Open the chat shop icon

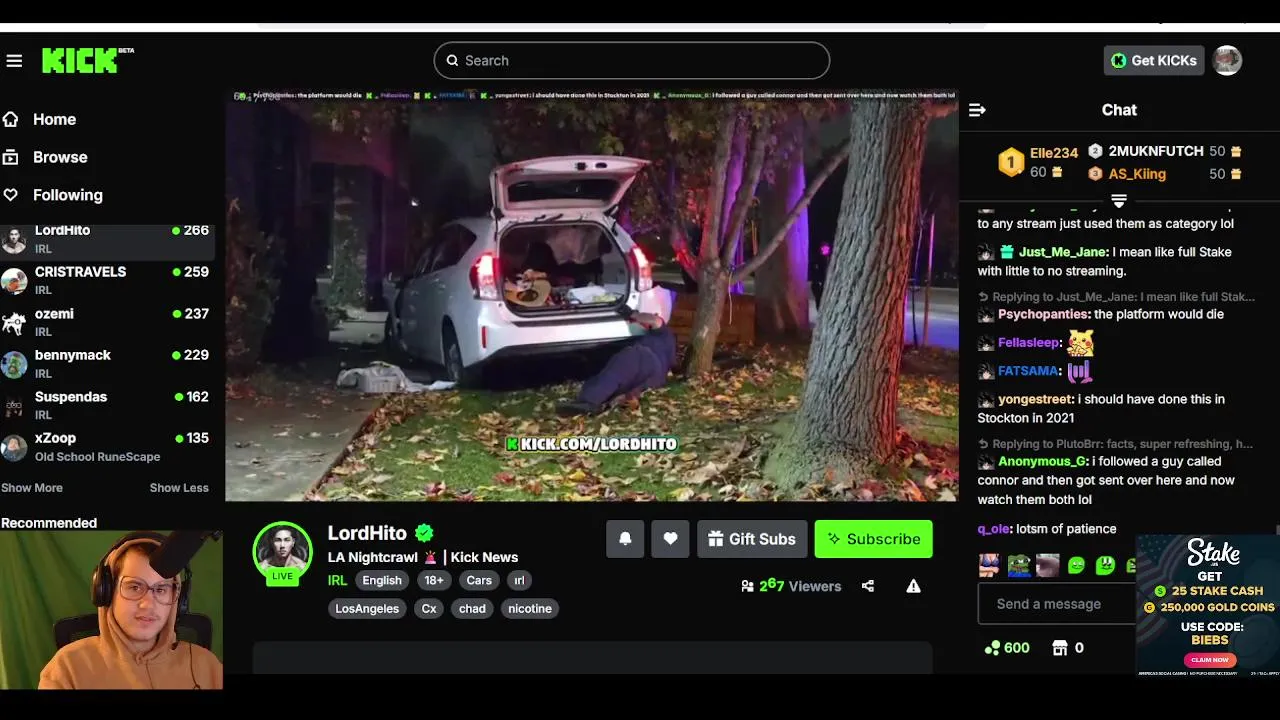(x=1060, y=648)
